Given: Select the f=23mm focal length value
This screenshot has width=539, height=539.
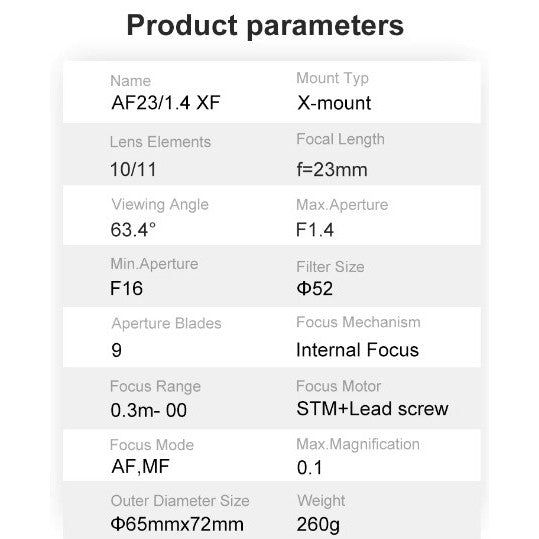Looking at the screenshot, I should point(332,169).
